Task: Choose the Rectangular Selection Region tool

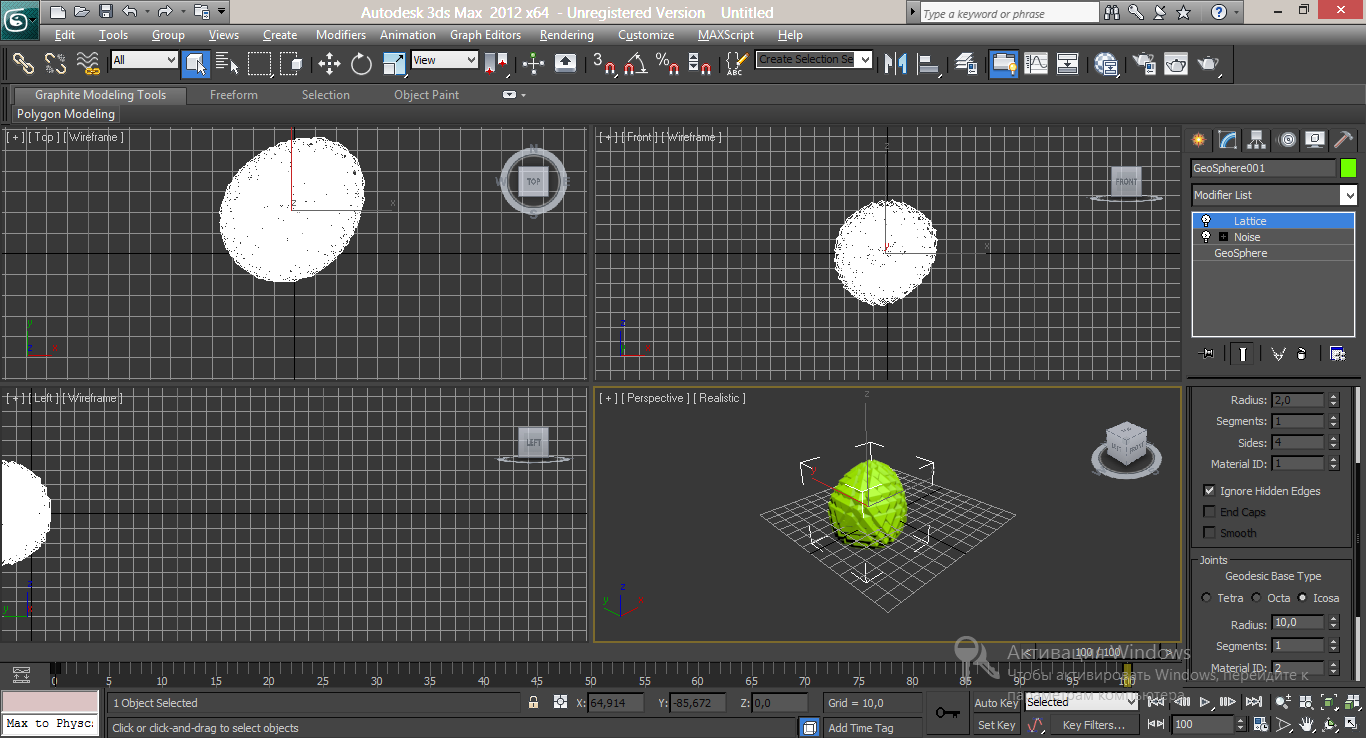Action: [x=259, y=64]
